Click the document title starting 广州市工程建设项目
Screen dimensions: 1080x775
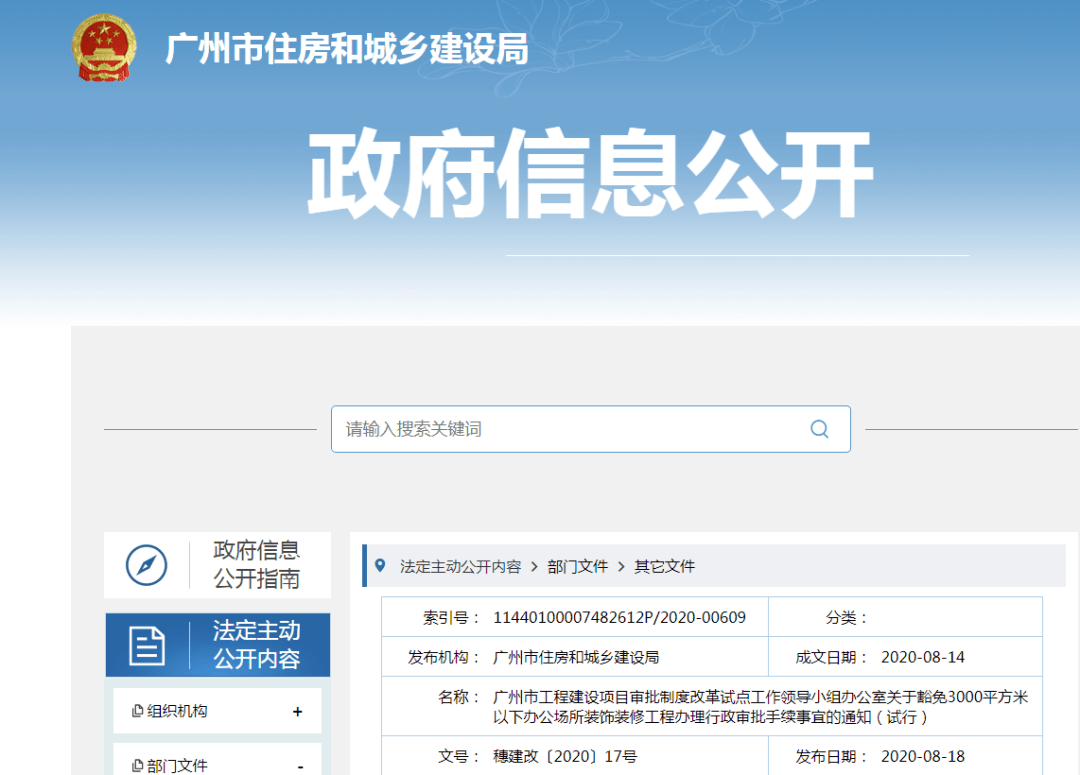(760, 707)
